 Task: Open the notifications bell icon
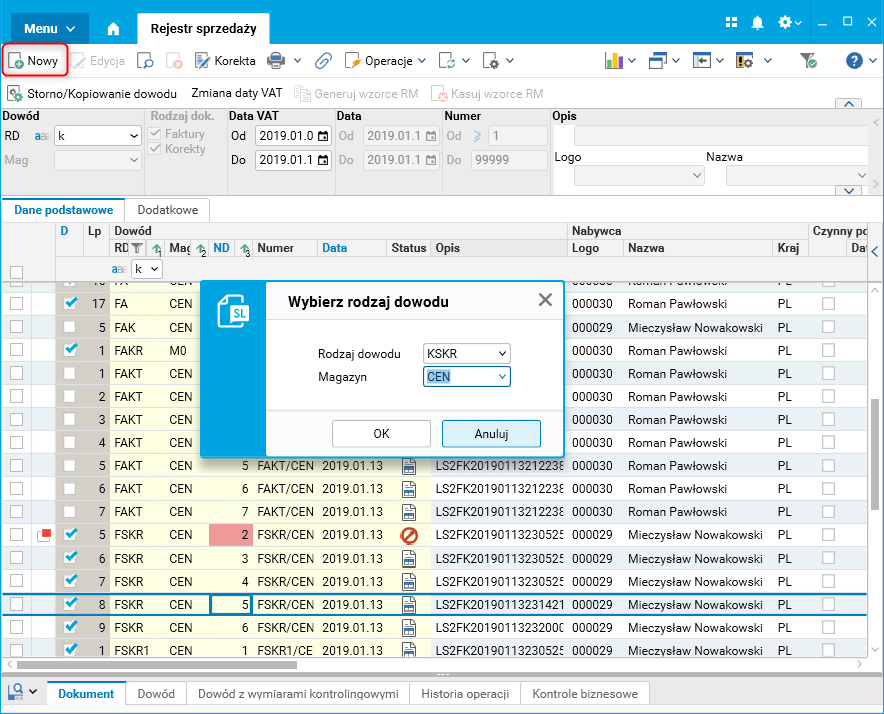(757, 23)
